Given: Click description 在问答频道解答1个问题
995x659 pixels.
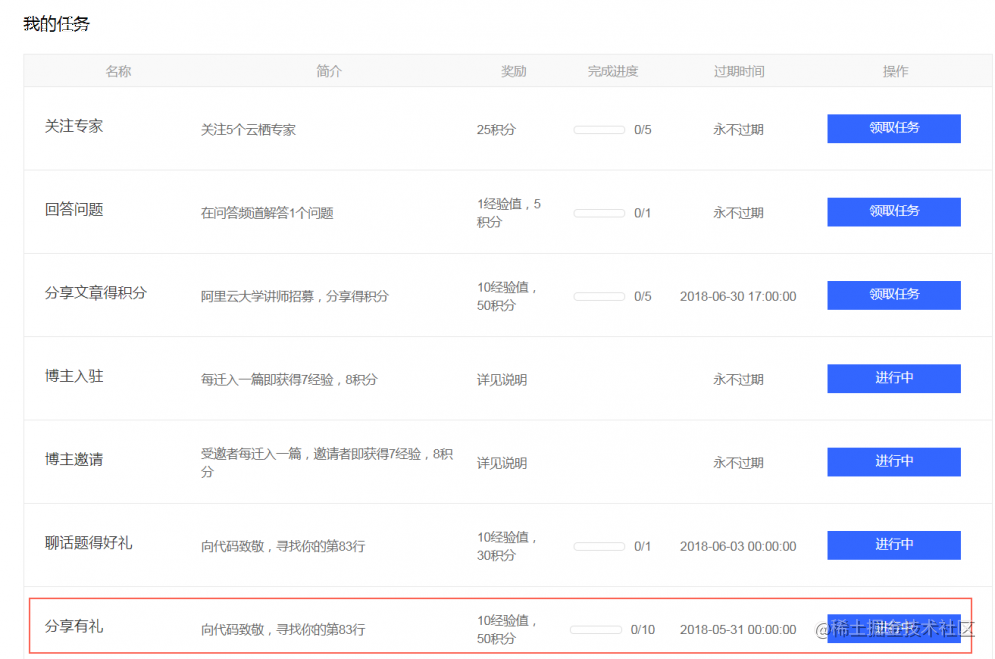Looking at the screenshot, I should click(x=267, y=213).
